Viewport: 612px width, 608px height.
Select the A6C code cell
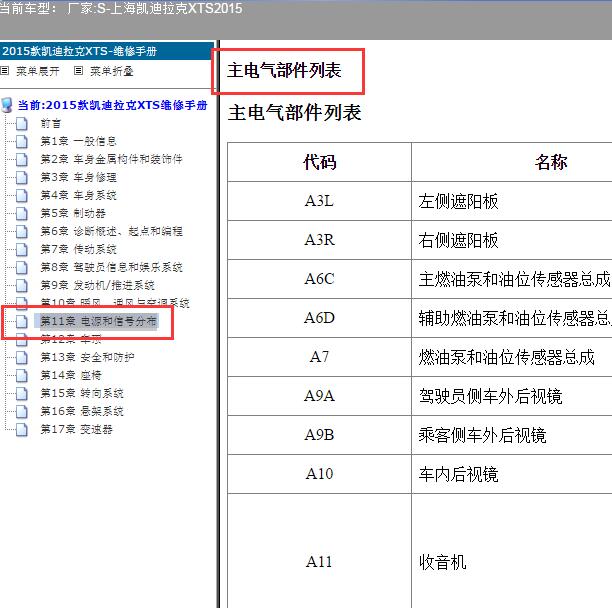pyautogui.click(x=319, y=279)
